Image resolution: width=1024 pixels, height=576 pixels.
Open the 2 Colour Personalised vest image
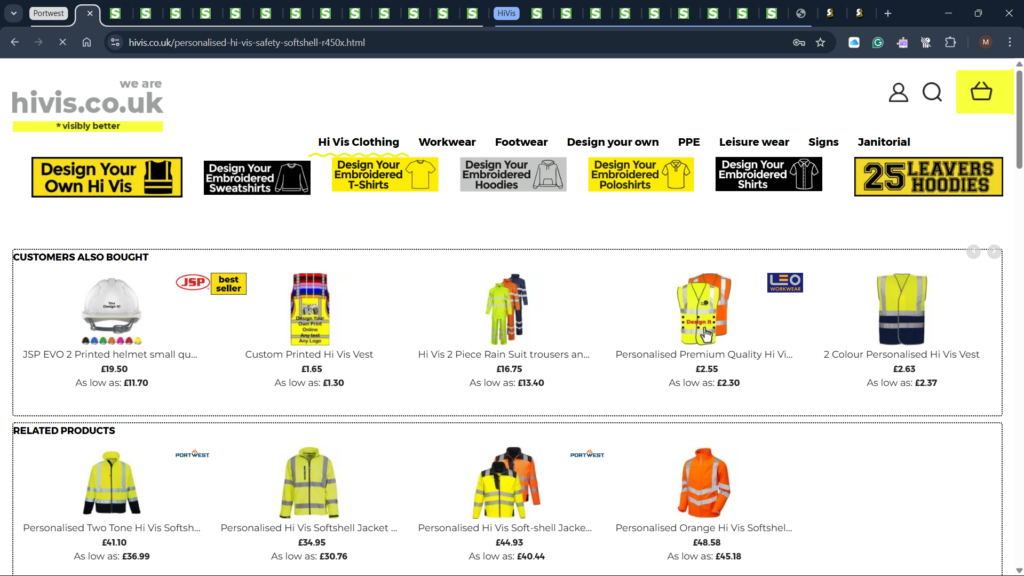pos(902,309)
